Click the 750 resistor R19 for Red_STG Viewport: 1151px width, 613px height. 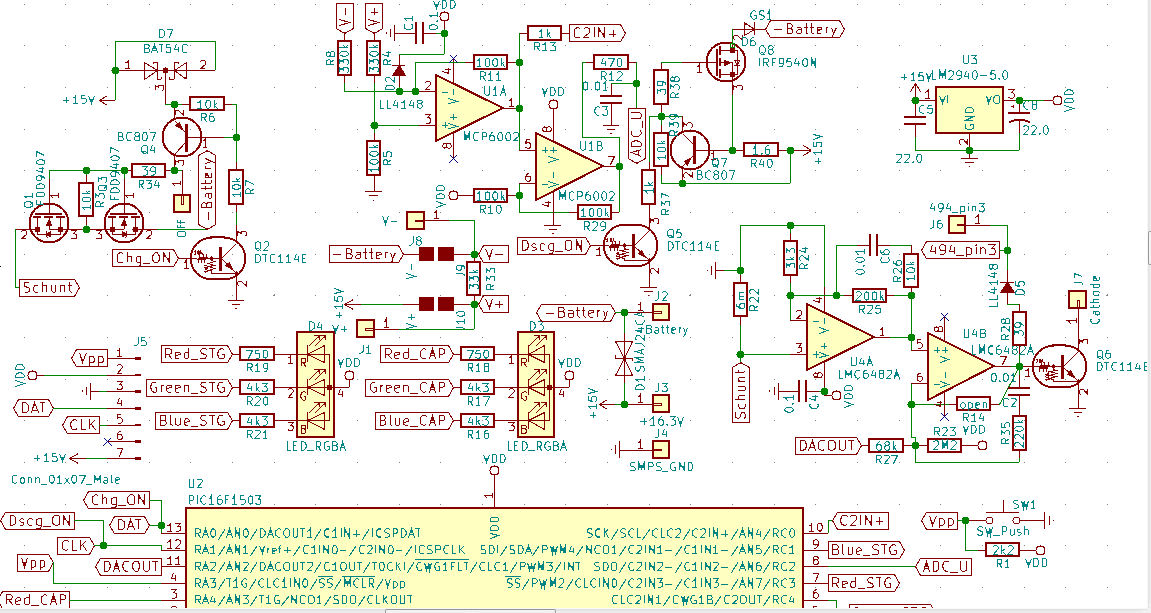(257, 355)
